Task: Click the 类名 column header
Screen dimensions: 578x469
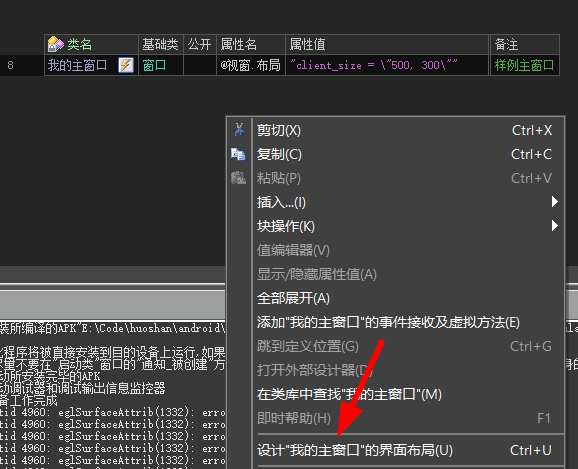Action: [91, 44]
